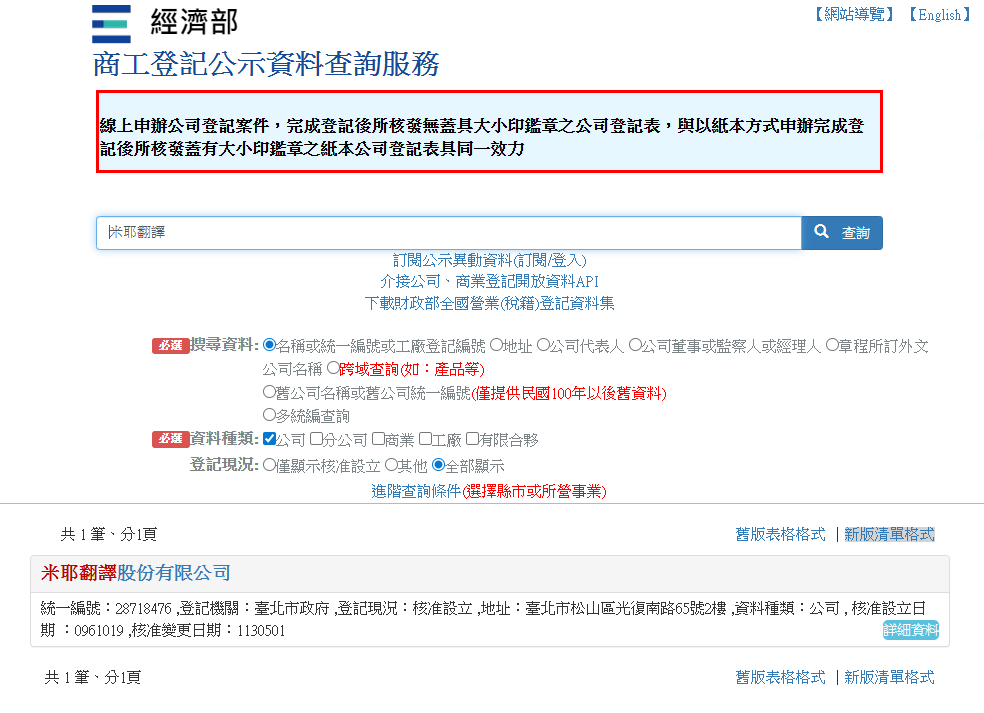Click the 經濟部 logo icon
The image size is (984, 713).
[x=110, y=23]
